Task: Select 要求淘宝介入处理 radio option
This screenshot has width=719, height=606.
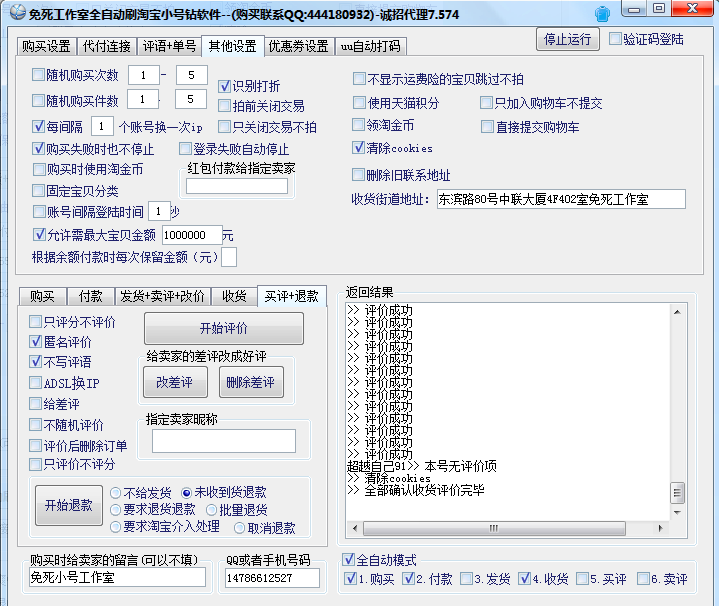Action: pyautogui.click(x=116, y=527)
